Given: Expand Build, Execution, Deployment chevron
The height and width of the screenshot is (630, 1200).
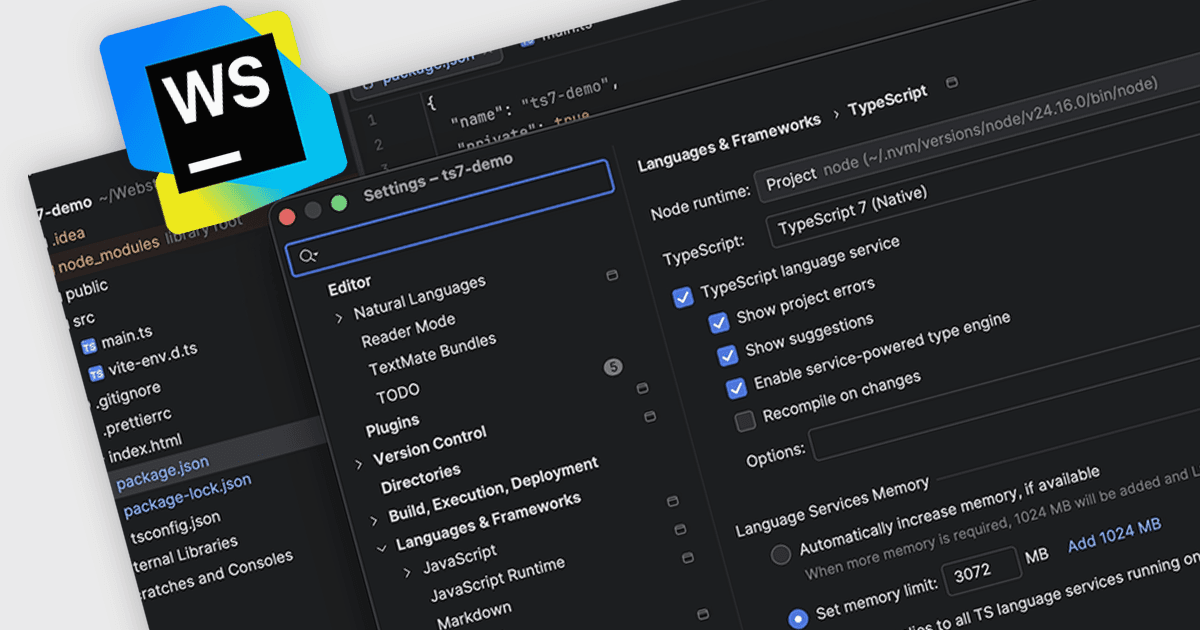Looking at the screenshot, I should pyautogui.click(x=374, y=520).
